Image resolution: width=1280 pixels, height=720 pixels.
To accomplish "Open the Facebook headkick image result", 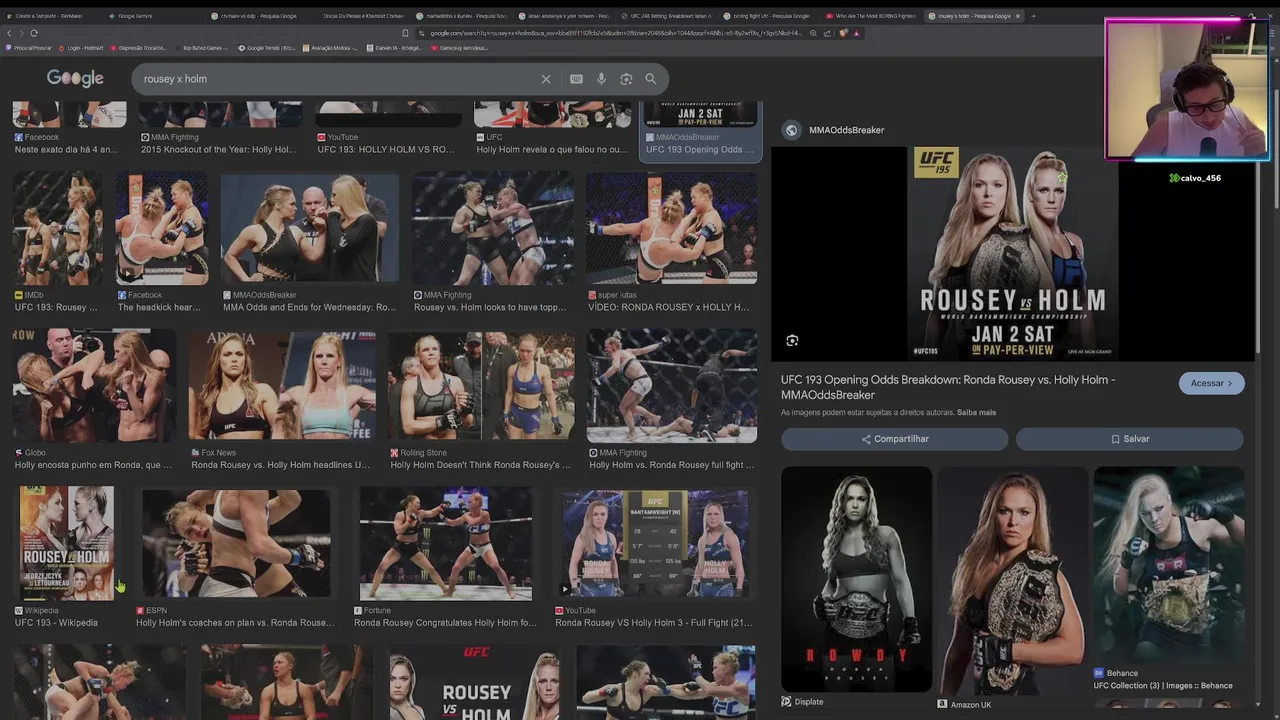I will 162,229.
